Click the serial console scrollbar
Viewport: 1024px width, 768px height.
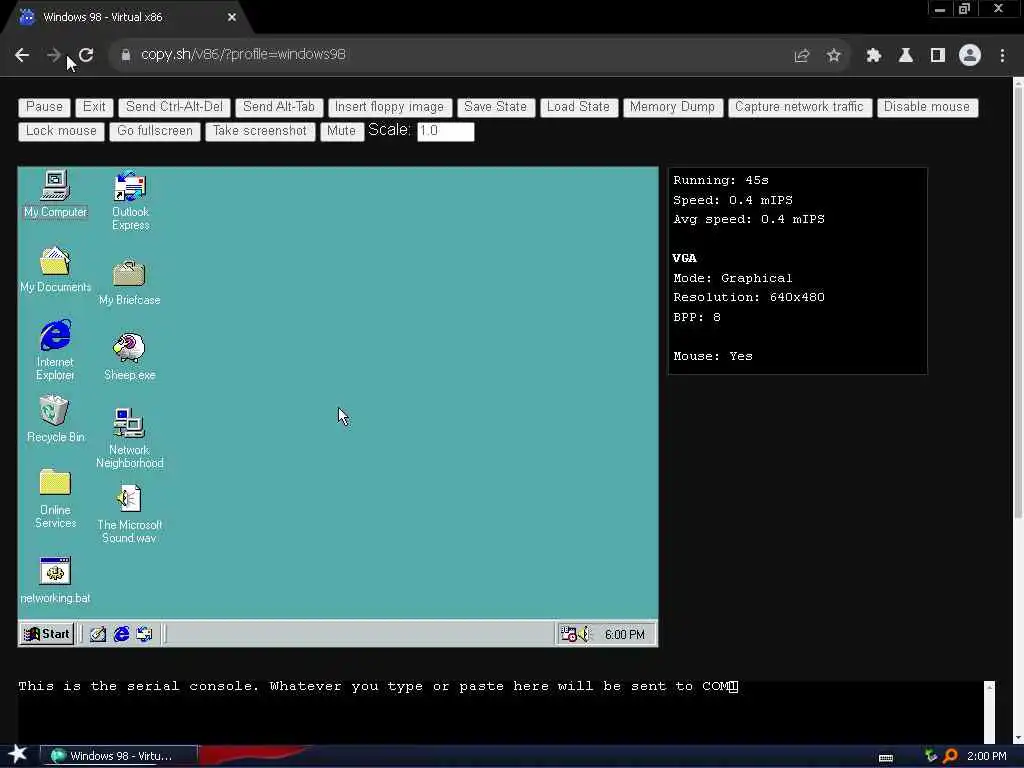(x=989, y=712)
